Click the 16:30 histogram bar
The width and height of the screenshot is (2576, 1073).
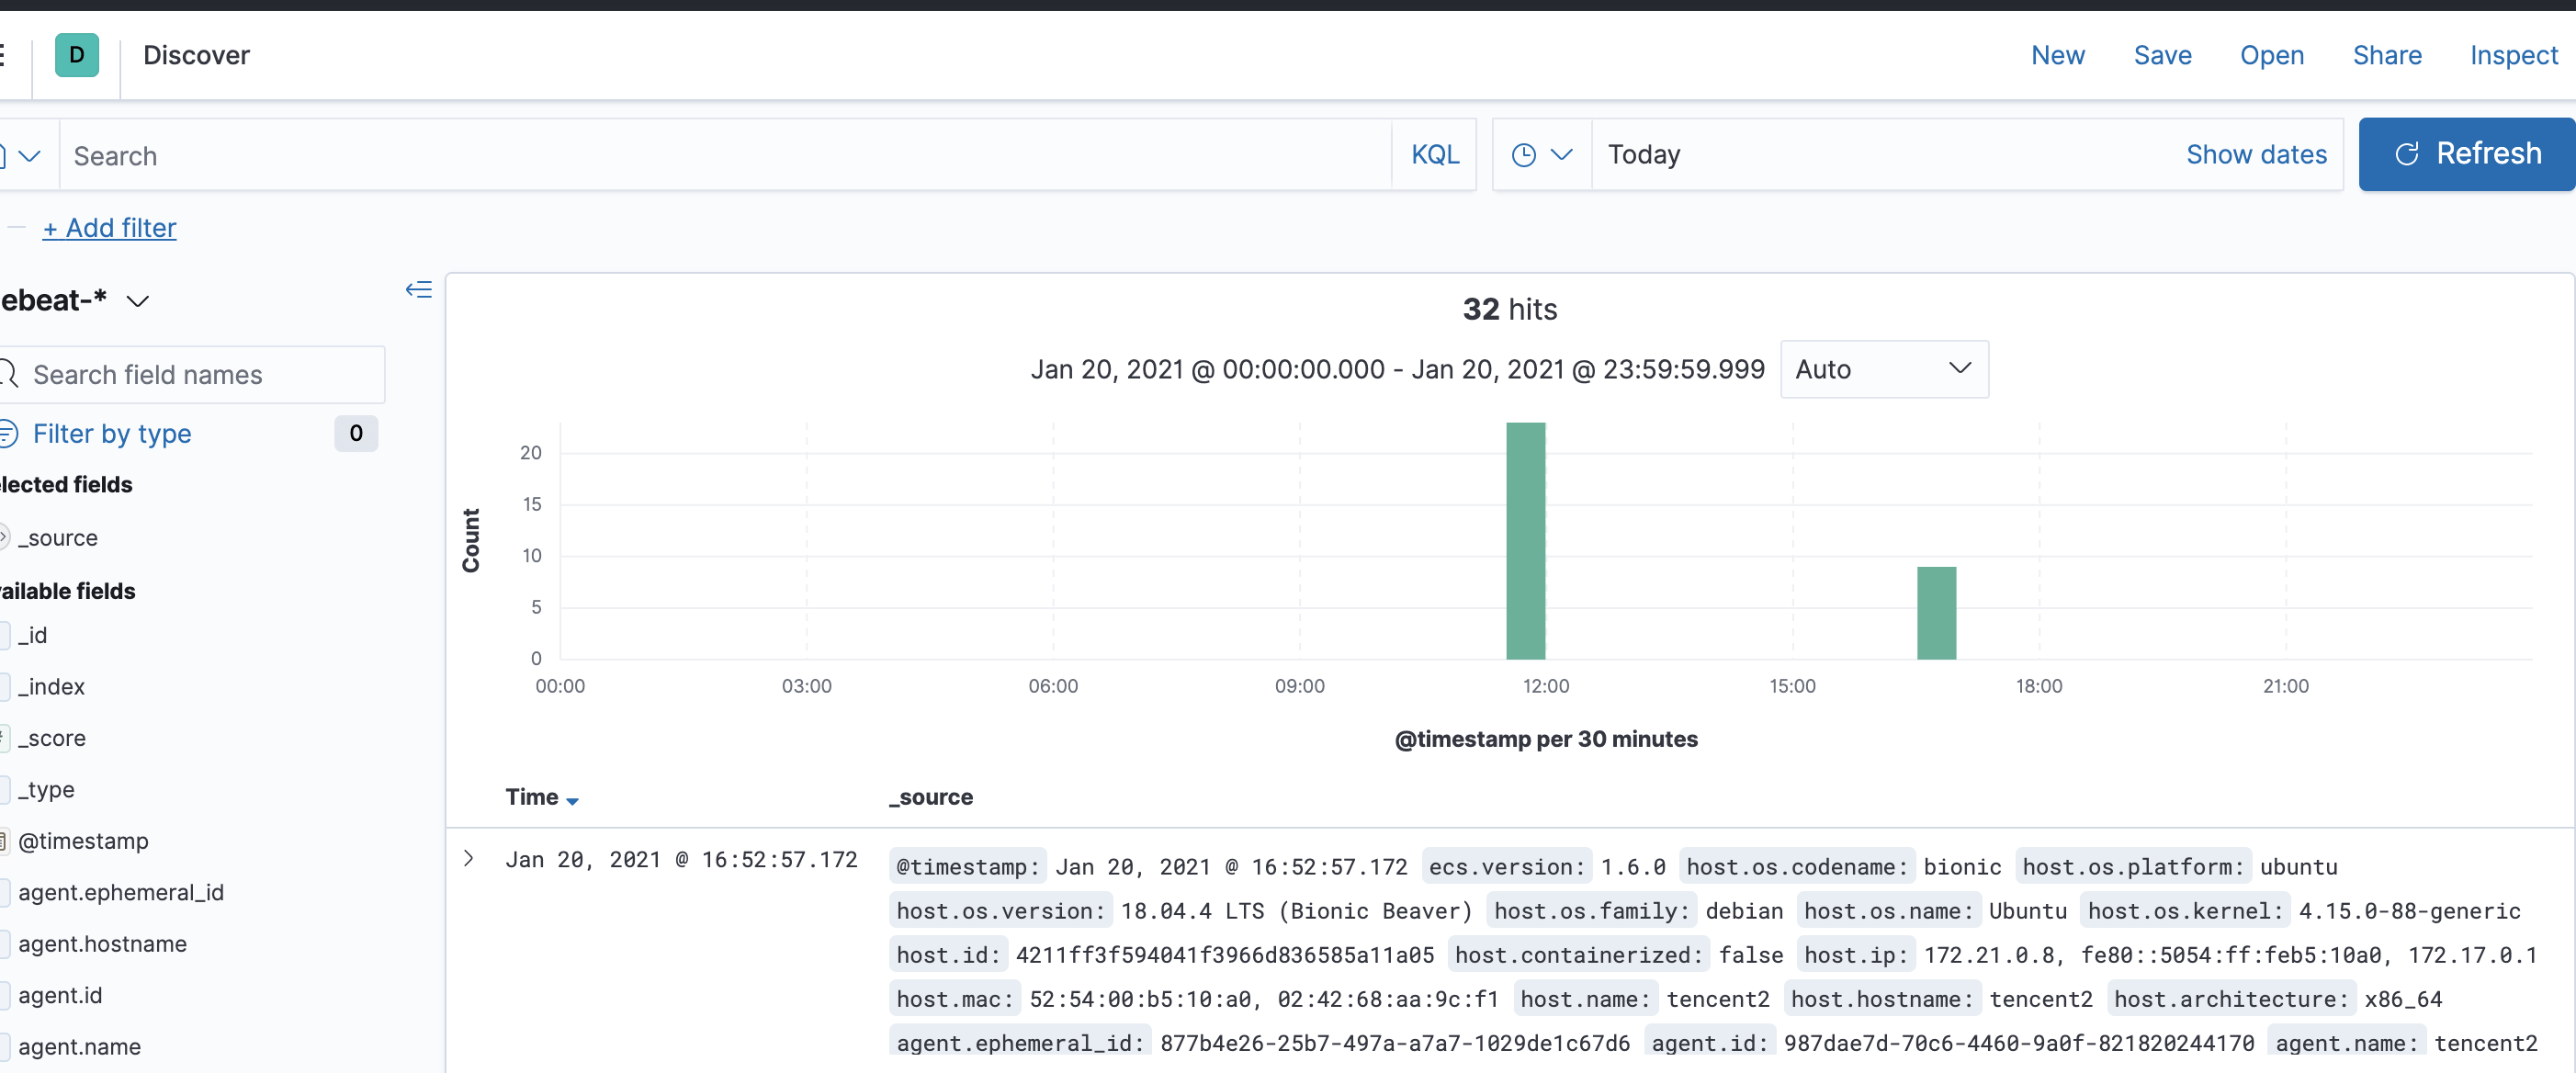1936,613
